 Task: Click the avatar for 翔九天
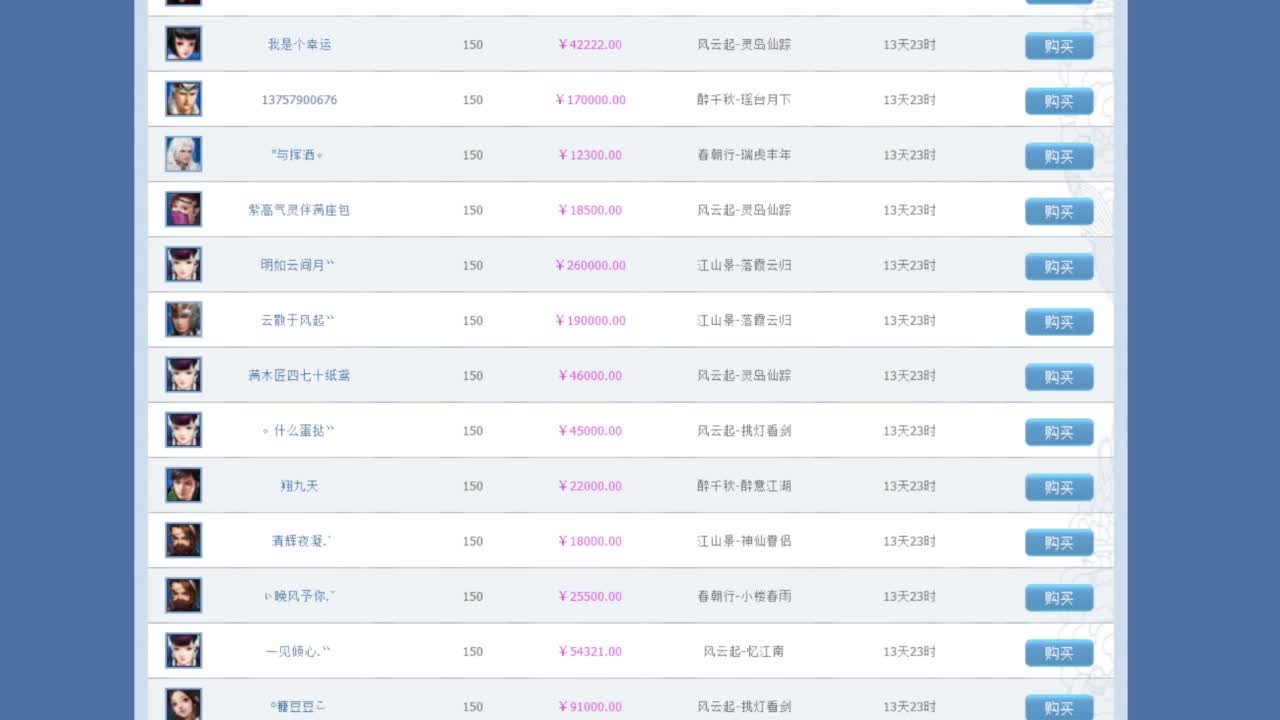(183, 485)
